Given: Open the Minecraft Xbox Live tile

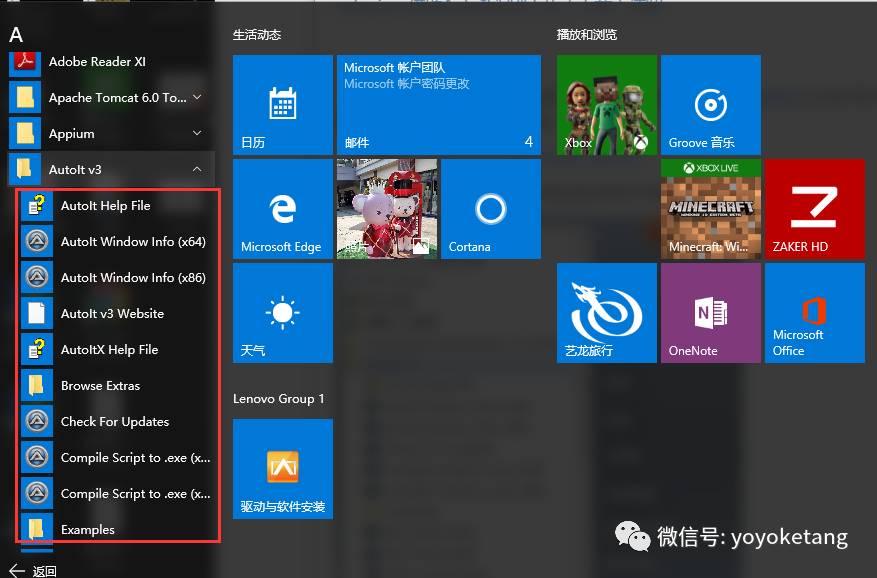Looking at the screenshot, I should tap(710, 209).
